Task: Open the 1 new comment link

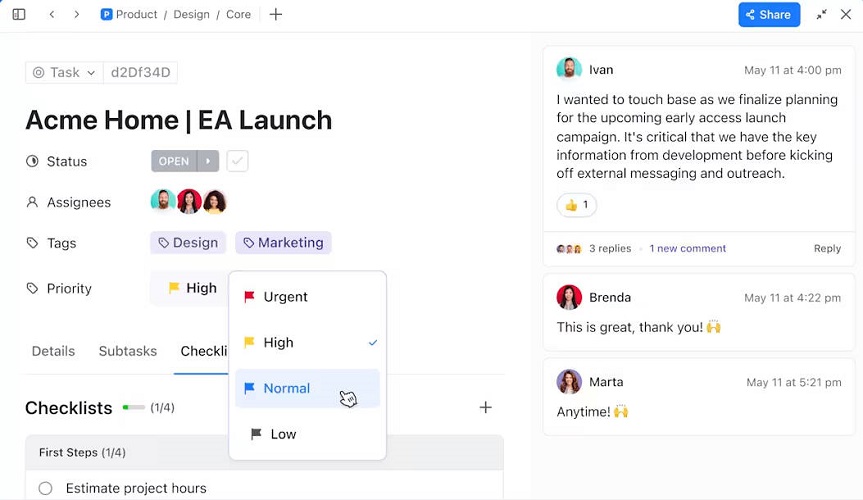Action: pyautogui.click(x=687, y=248)
